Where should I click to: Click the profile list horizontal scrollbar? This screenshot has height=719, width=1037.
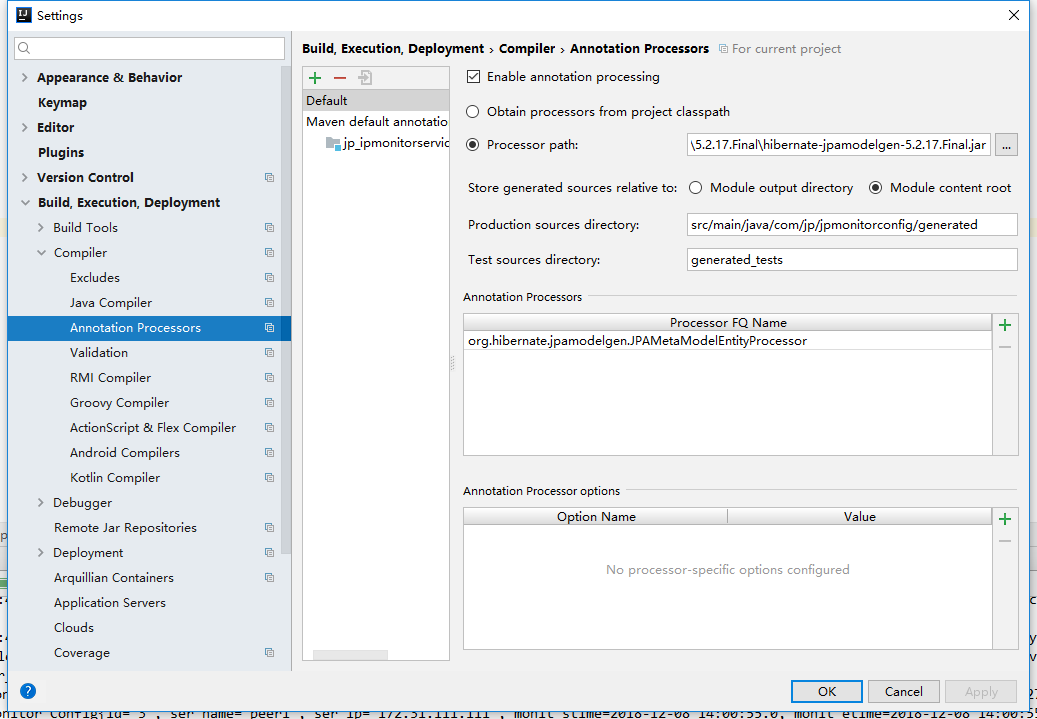[350, 655]
